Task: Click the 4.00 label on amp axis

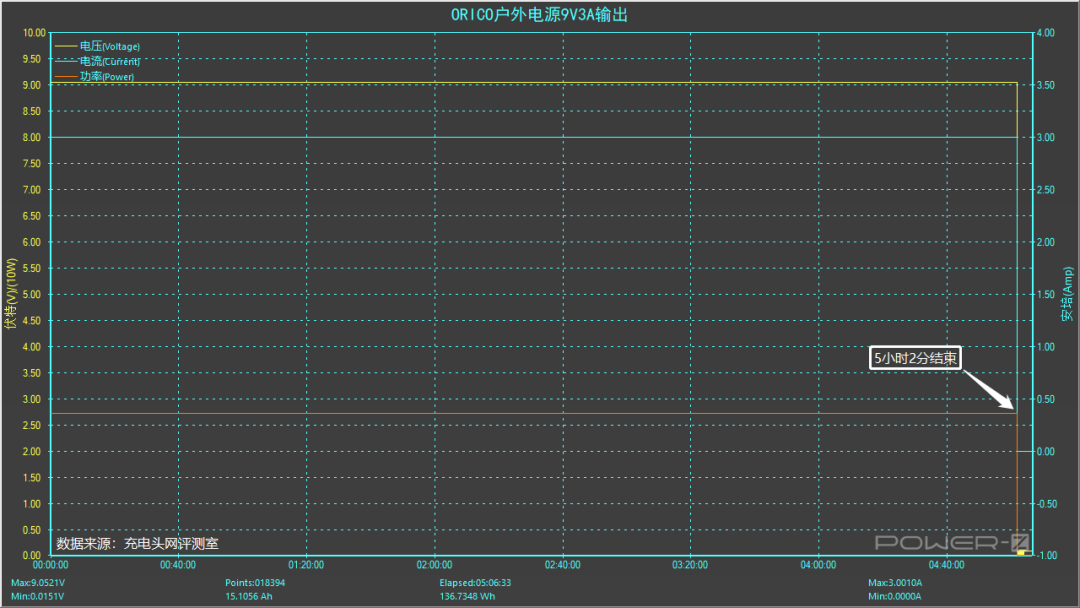Action: click(x=1046, y=32)
